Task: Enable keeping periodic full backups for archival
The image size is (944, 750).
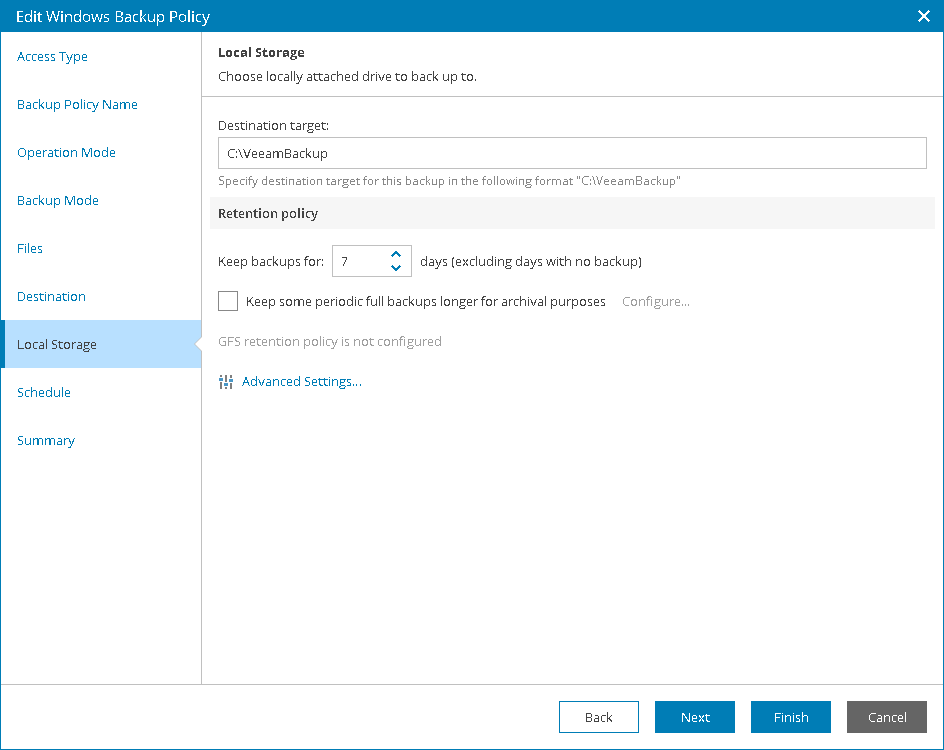Action: click(227, 301)
